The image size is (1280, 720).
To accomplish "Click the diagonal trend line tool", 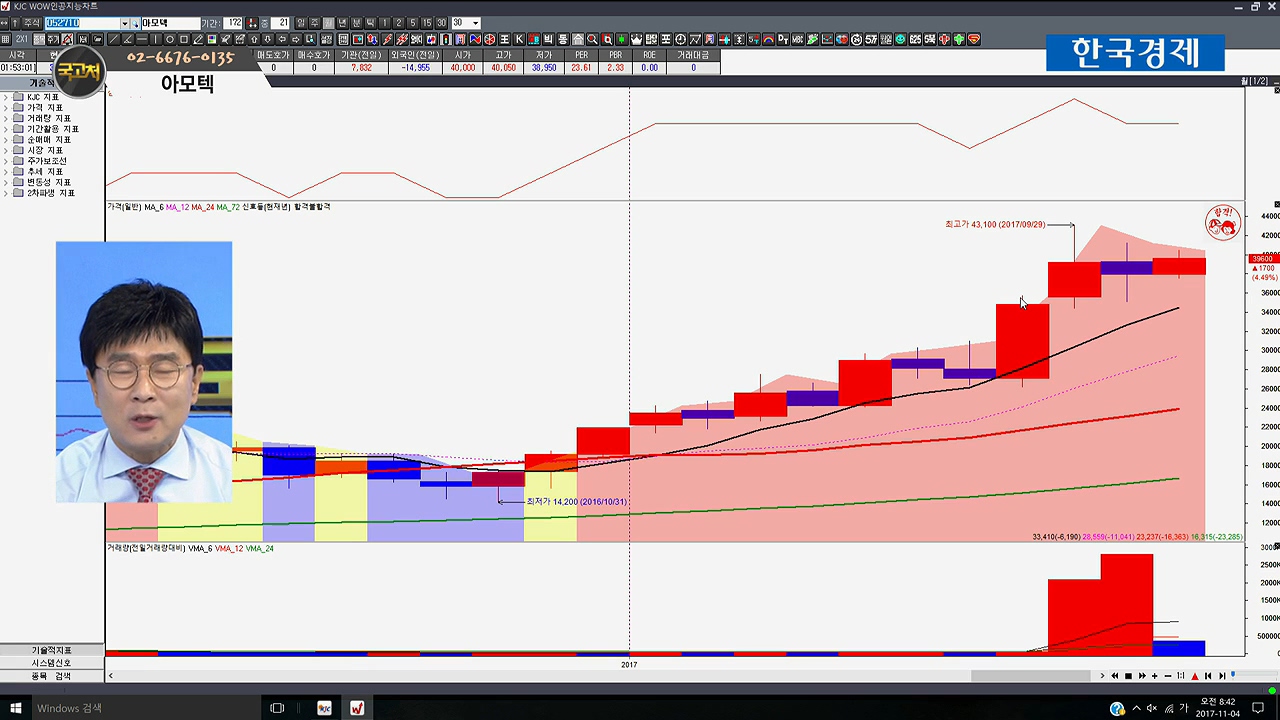I will point(113,40).
